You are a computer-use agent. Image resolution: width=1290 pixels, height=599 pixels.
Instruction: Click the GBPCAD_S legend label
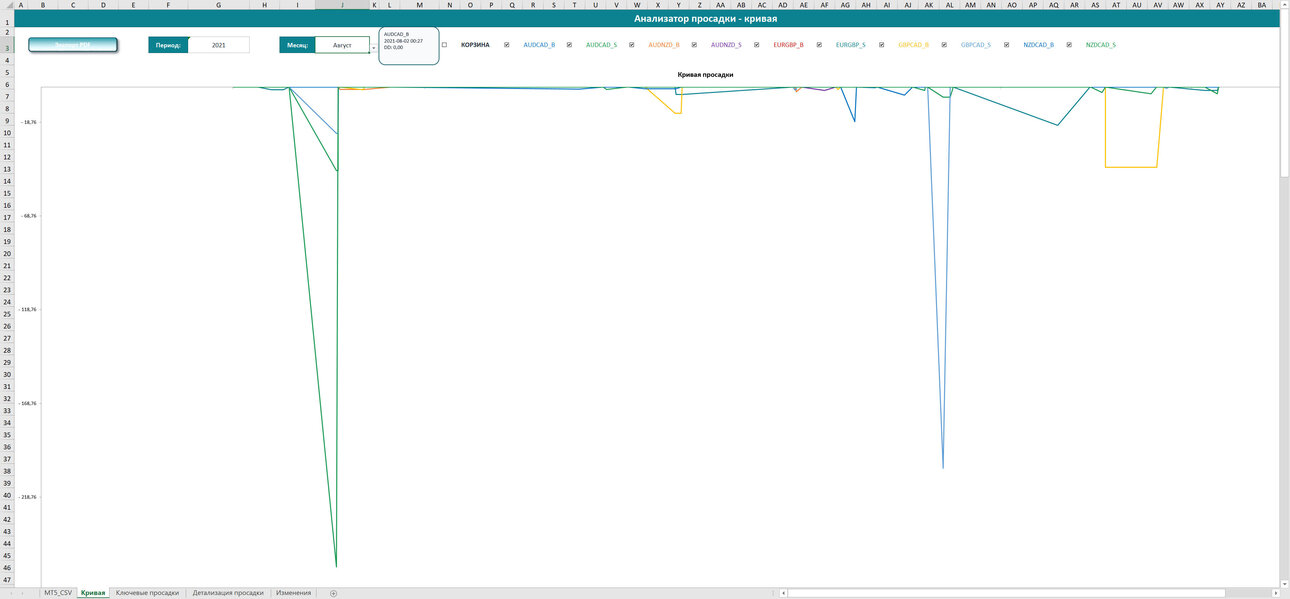click(x=976, y=45)
